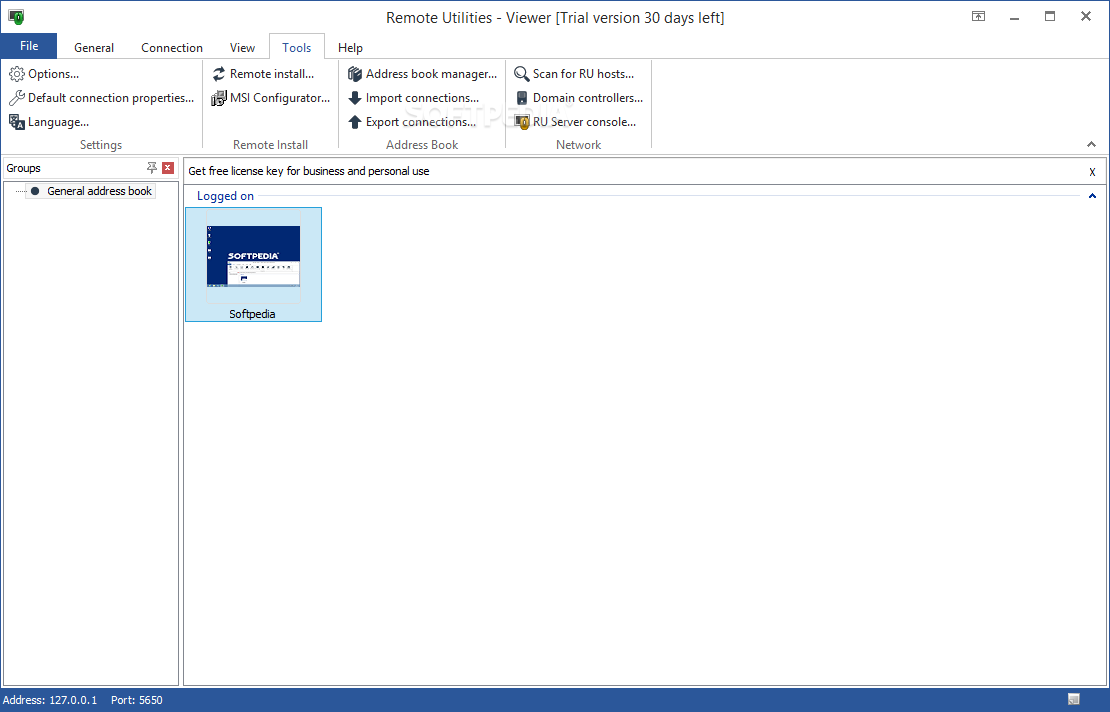The height and width of the screenshot is (712, 1110).
Task: Open Options gear icon in Settings
Action: coord(16,74)
